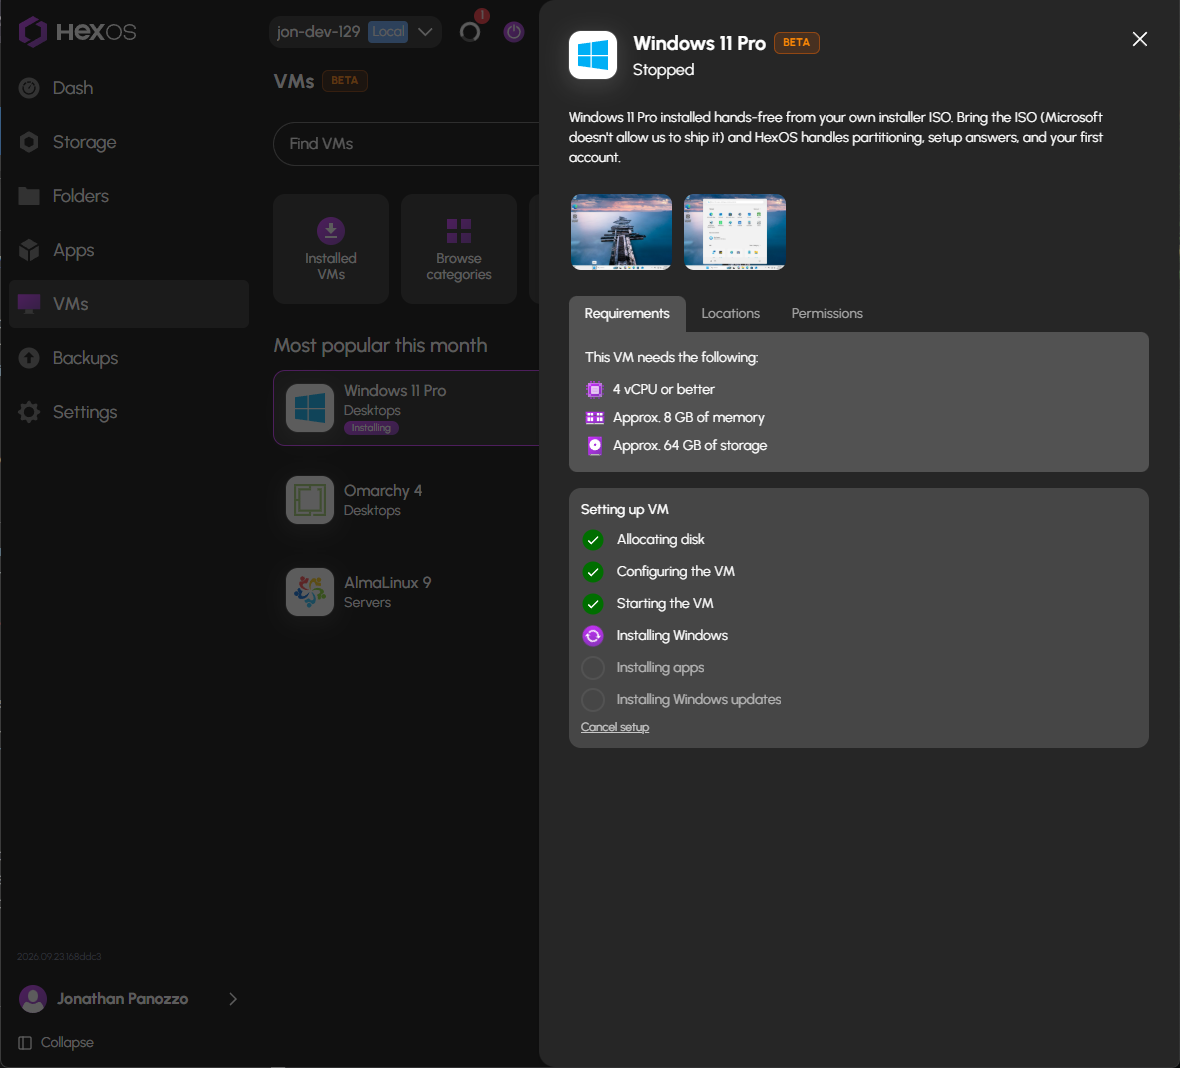The height and width of the screenshot is (1068, 1180).
Task: Click the Local connection badge
Action: (388, 32)
